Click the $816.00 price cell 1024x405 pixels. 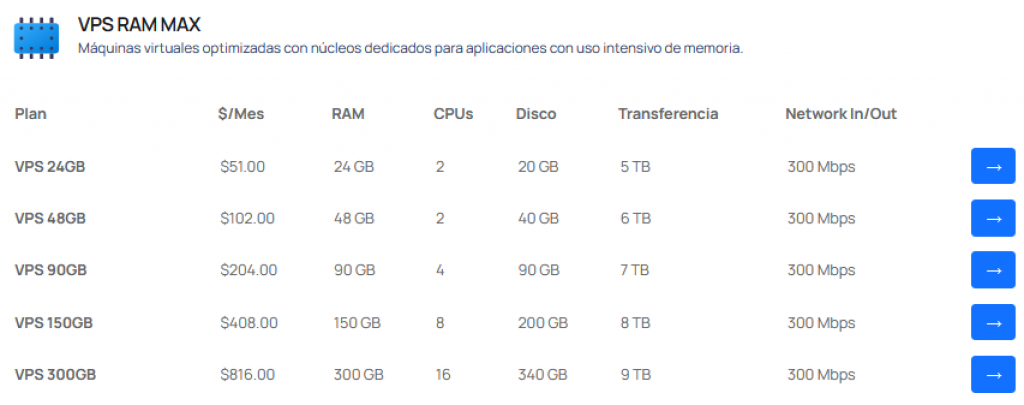click(x=248, y=375)
